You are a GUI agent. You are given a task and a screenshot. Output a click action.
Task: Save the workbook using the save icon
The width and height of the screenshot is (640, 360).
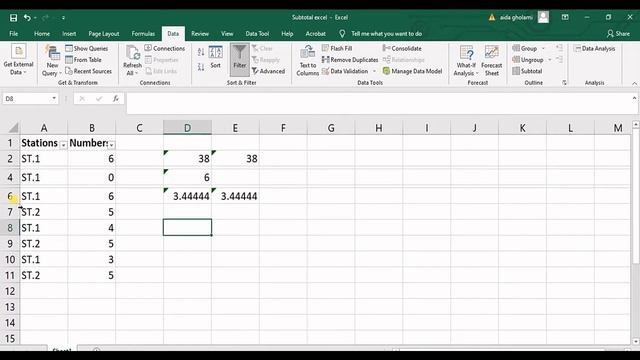[x=13, y=18]
